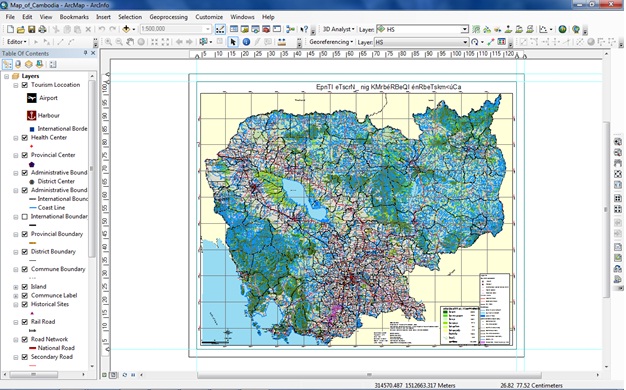Viewport: 626px width, 390px height.
Task: Pin the Table Of Contents panel
Action: pyautogui.click(x=85, y=53)
